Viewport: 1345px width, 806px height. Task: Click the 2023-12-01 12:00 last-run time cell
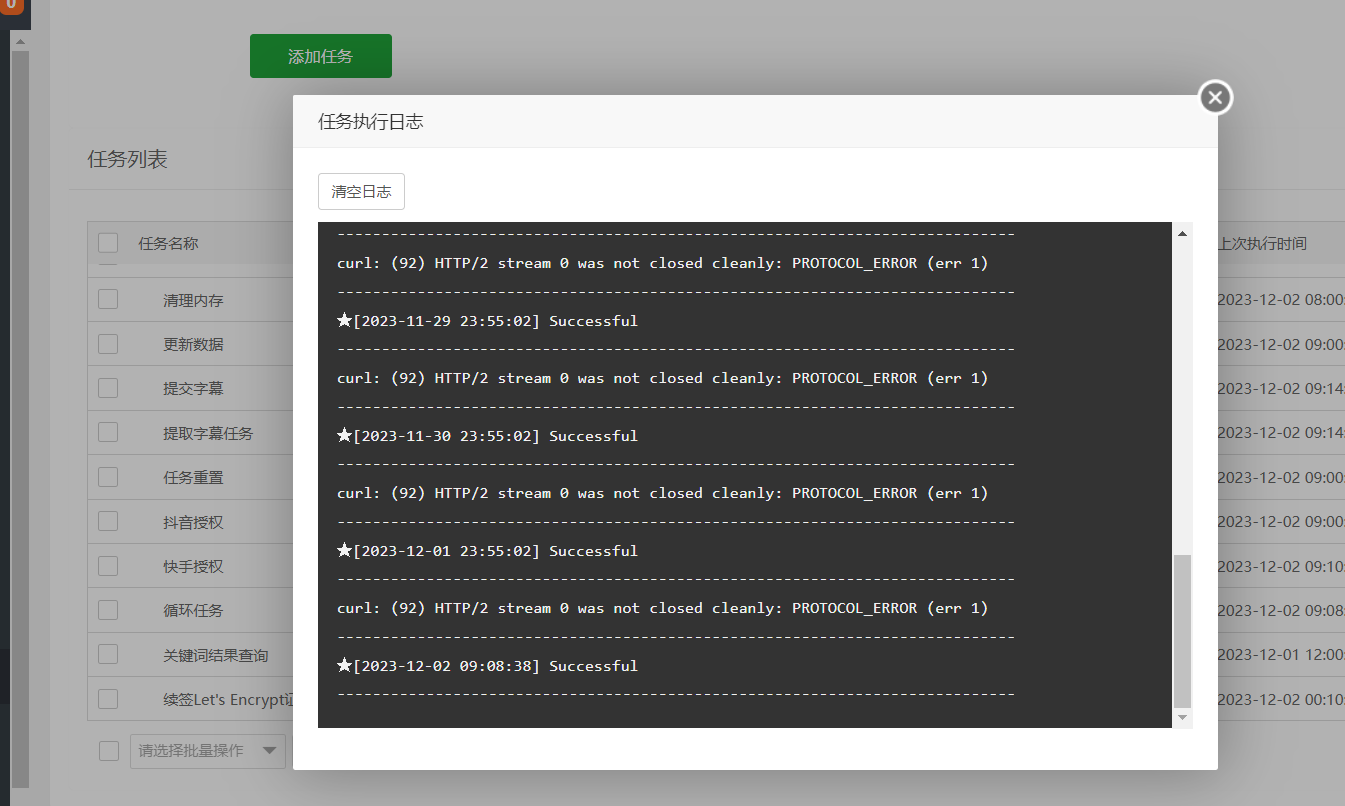1281,655
